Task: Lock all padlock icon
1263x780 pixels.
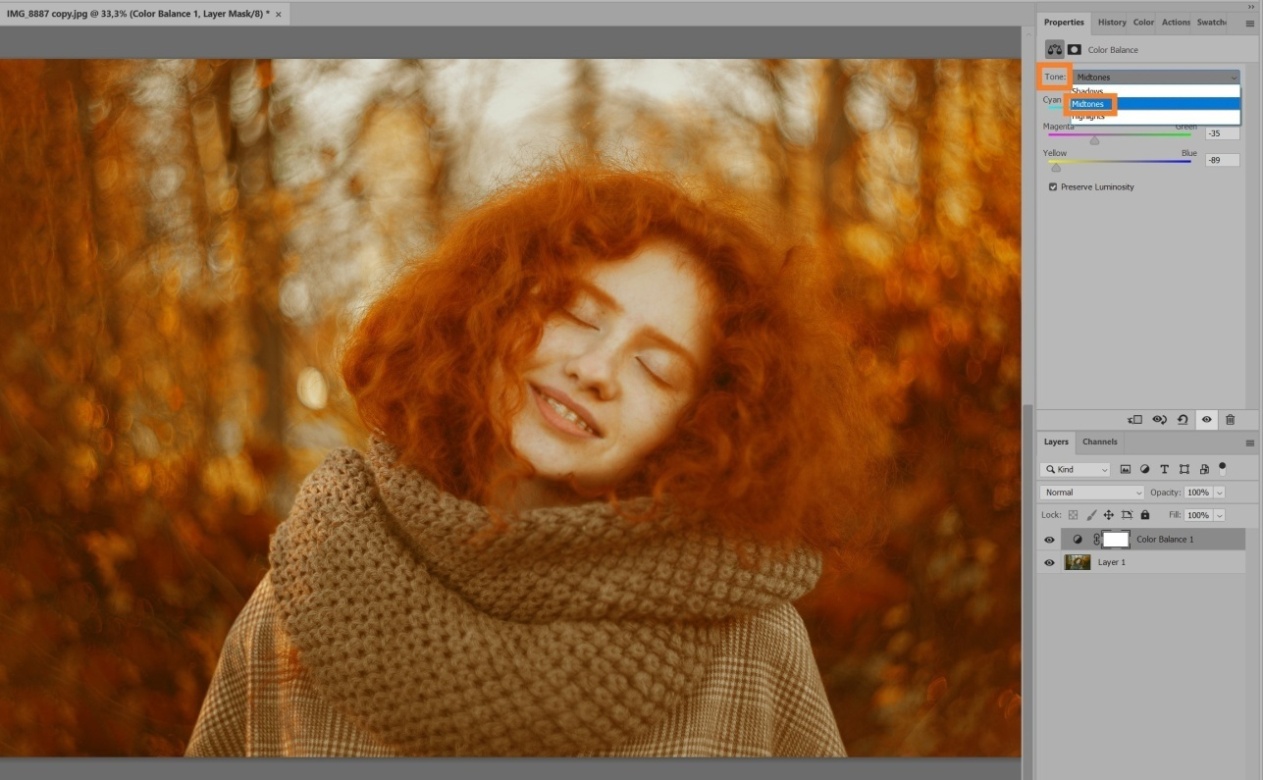Action: (x=1145, y=515)
